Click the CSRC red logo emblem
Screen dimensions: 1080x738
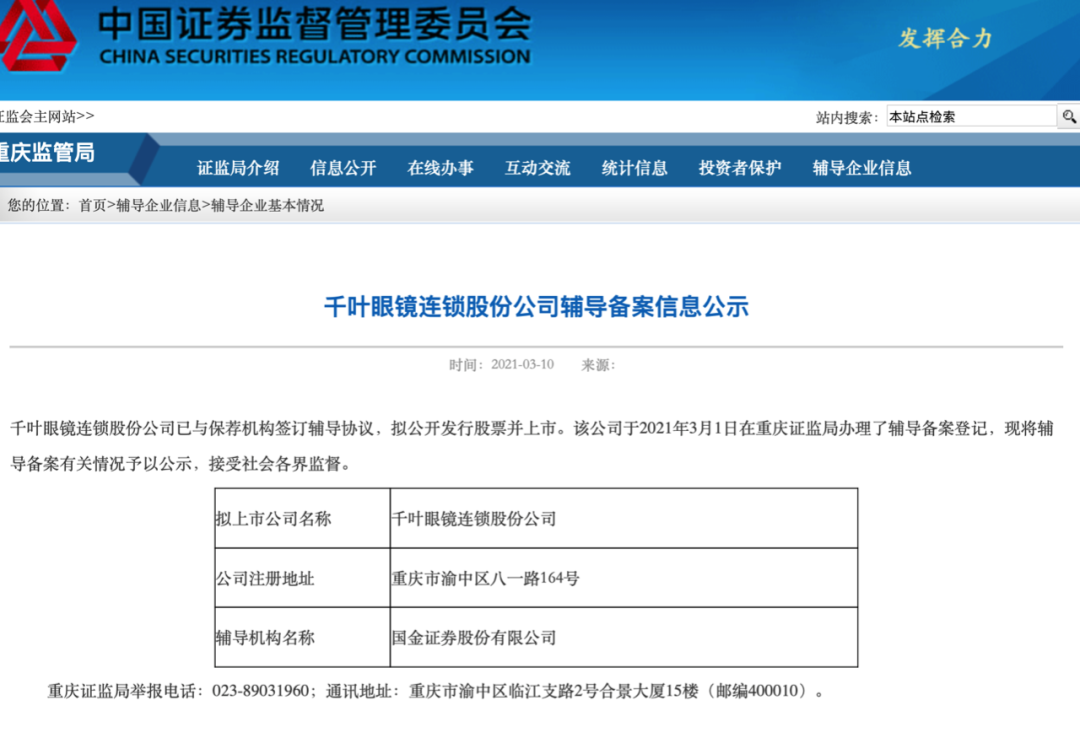point(36,34)
